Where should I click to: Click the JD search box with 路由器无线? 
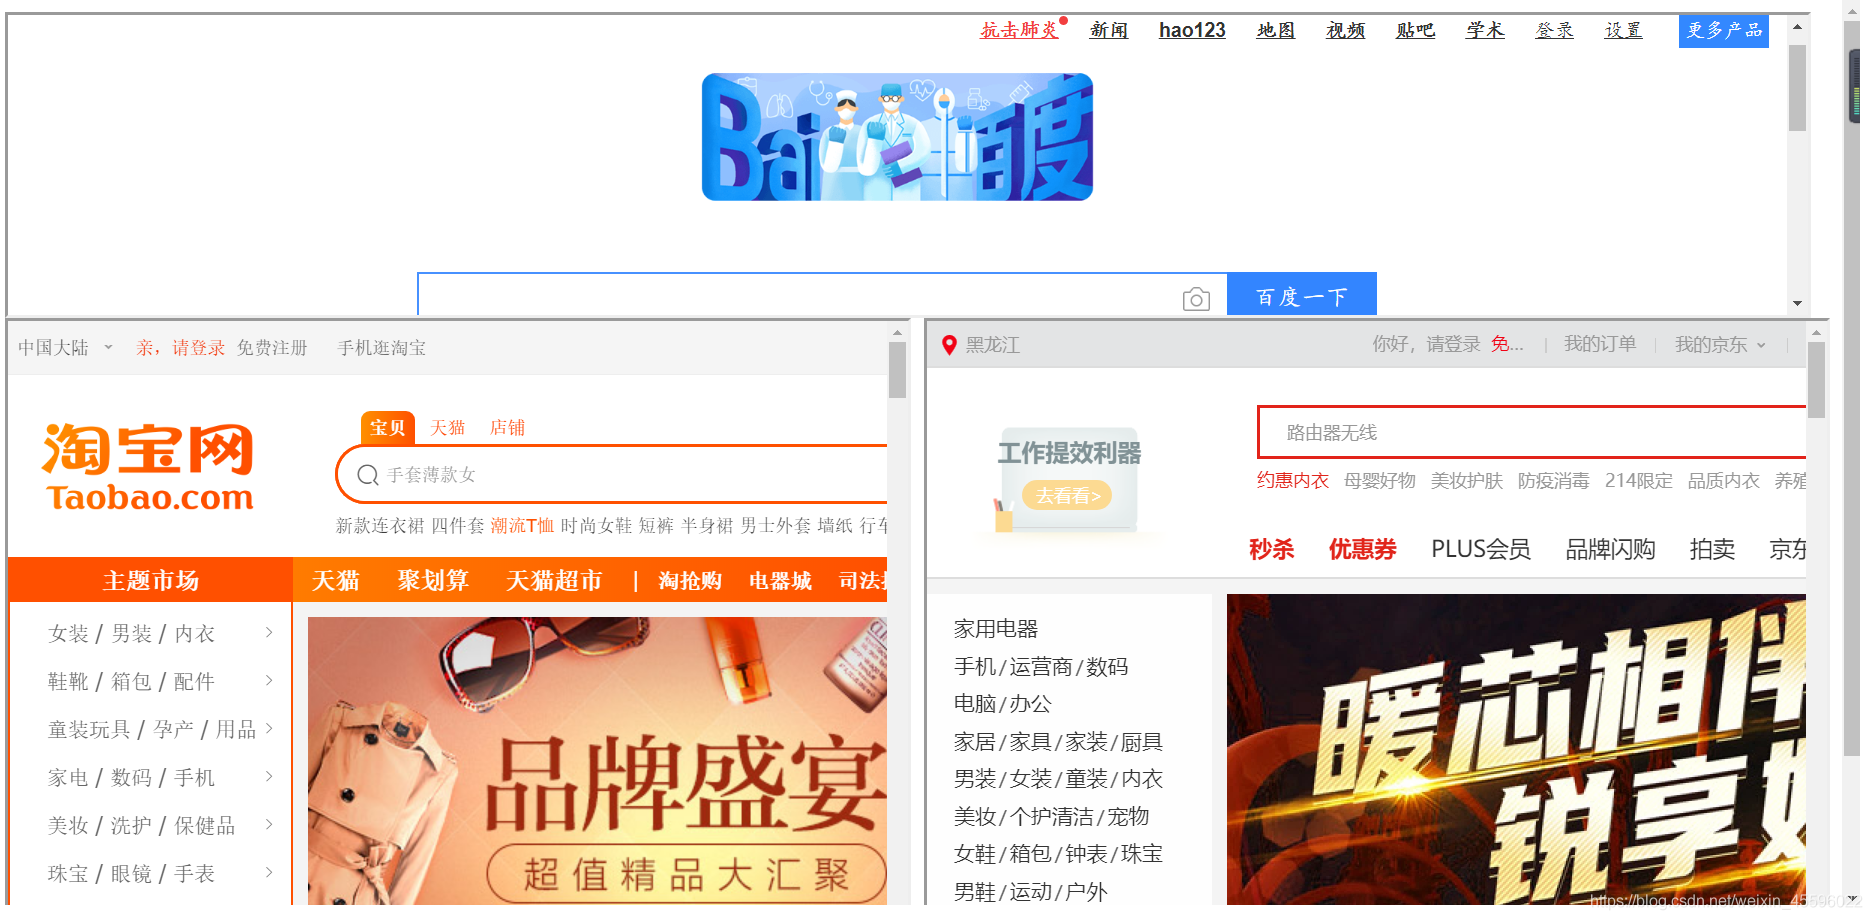click(x=1532, y=432)
